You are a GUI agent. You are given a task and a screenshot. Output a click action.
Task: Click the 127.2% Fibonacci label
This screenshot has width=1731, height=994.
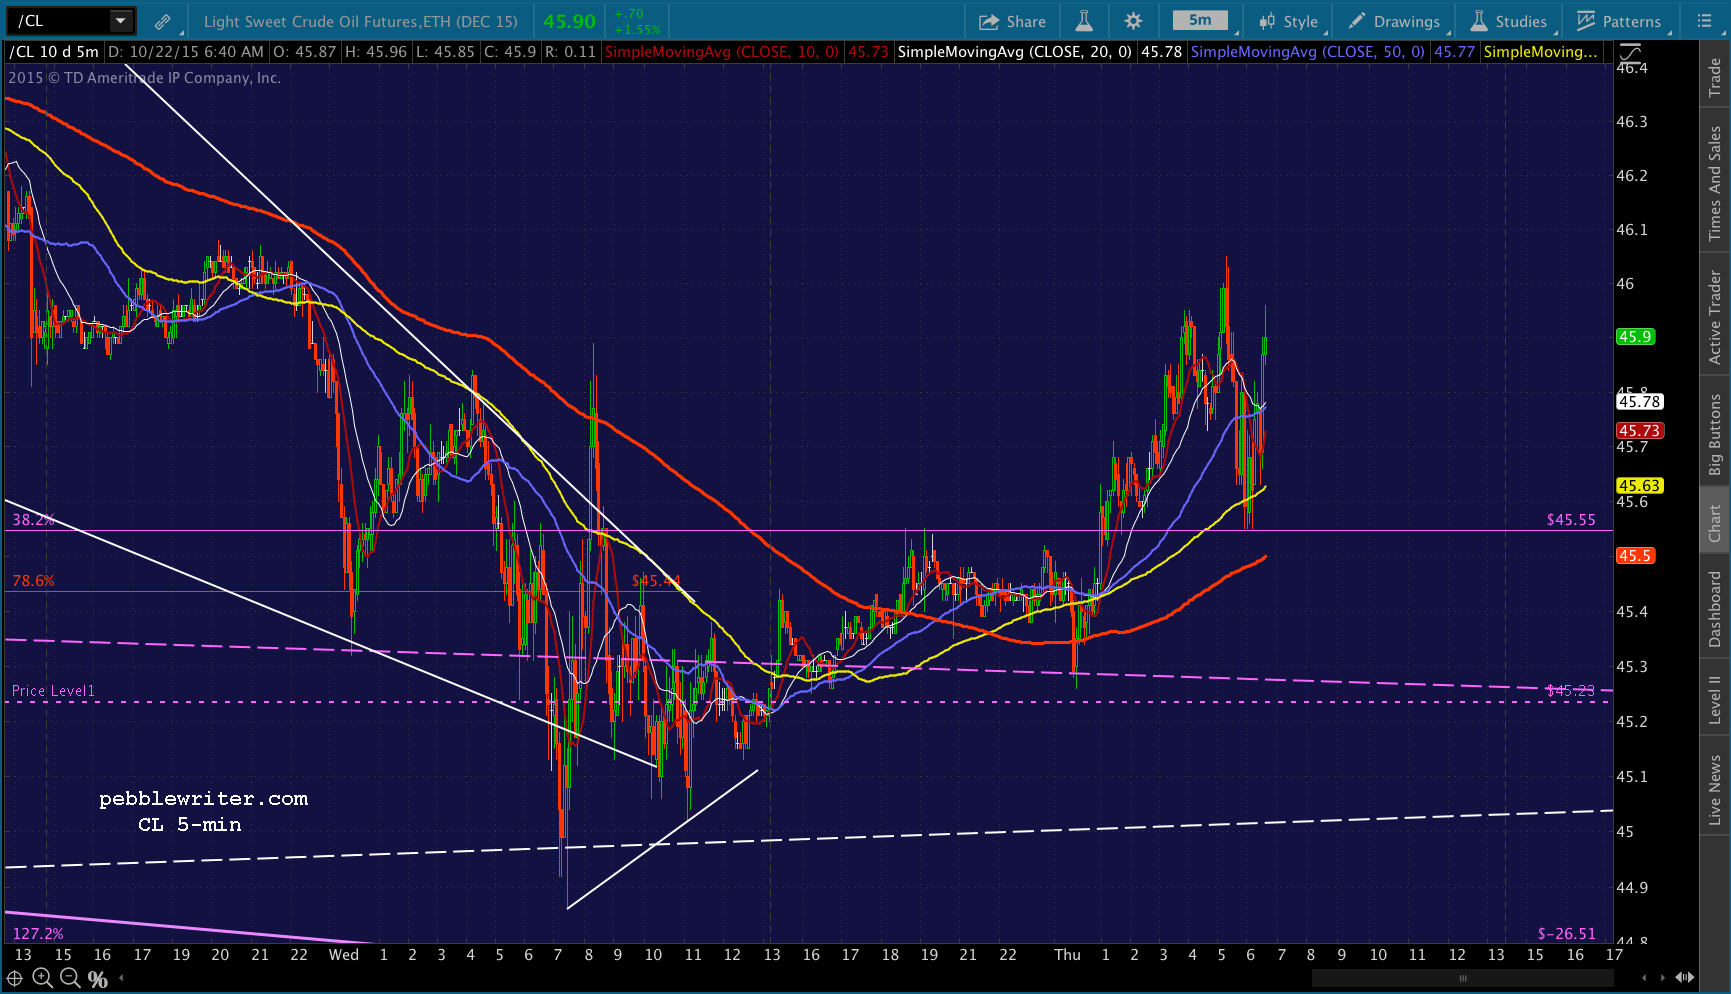[38, 934]
